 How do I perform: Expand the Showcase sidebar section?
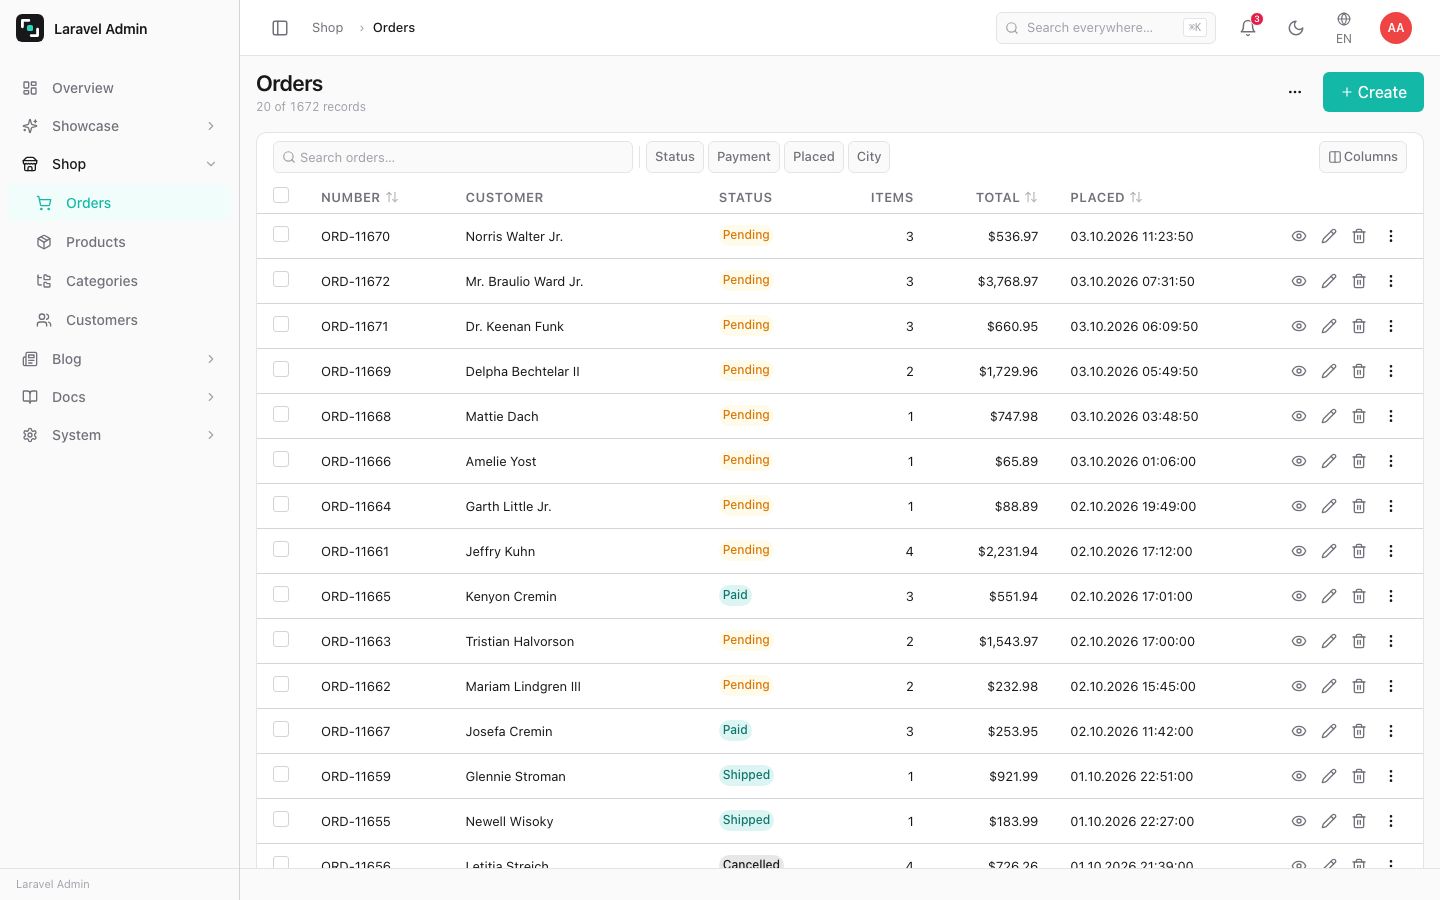119,126
